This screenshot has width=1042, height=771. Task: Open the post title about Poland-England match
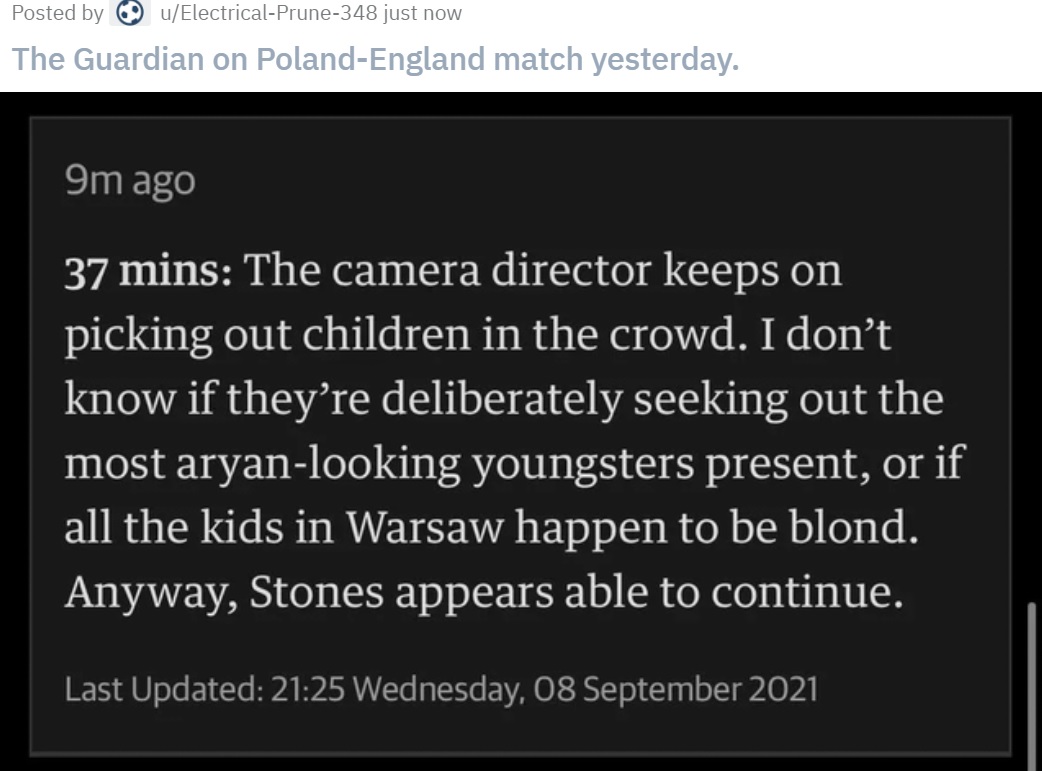point(375,59)
